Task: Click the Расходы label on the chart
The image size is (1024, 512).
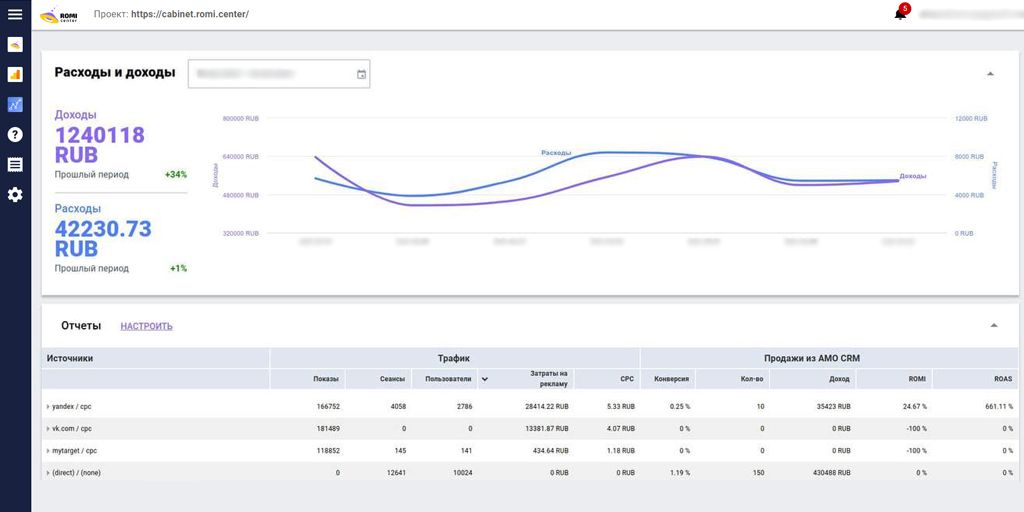Action: (556, 152)
